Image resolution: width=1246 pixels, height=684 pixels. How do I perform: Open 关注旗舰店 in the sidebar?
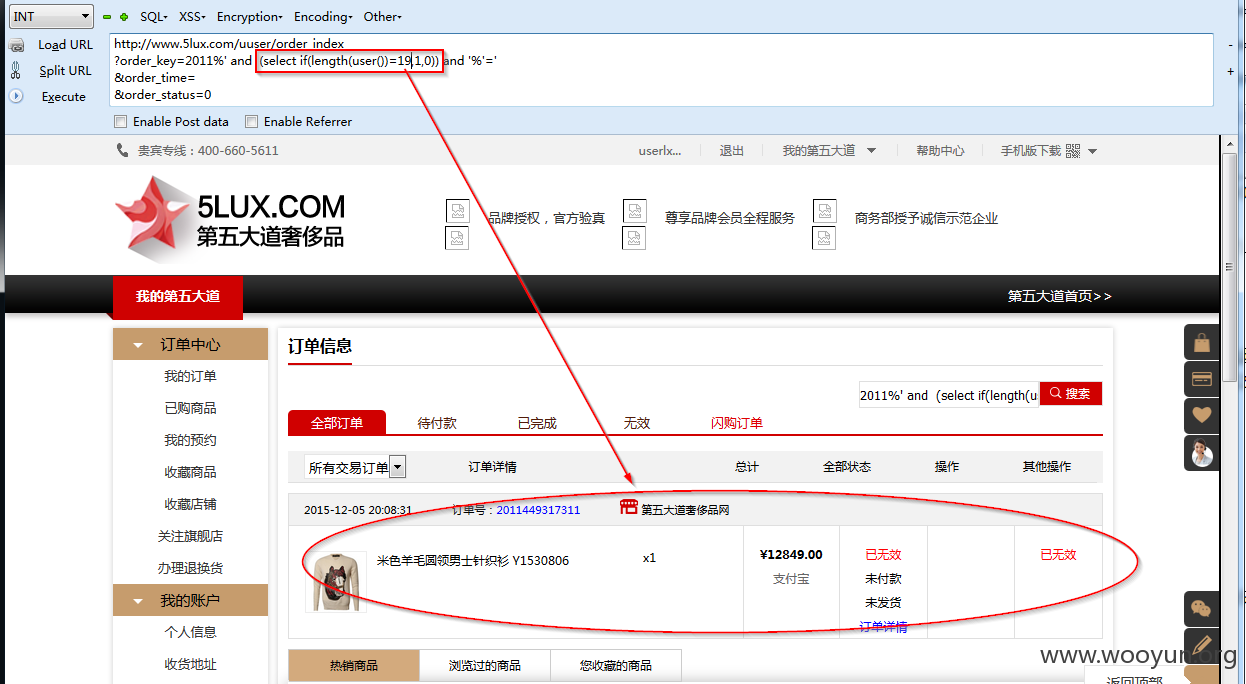[190, 537]
